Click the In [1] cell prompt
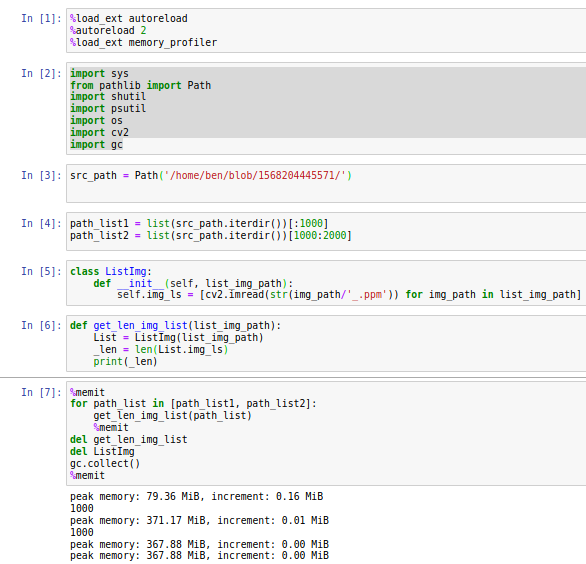 pyautogui.click(x=41, y=18)
